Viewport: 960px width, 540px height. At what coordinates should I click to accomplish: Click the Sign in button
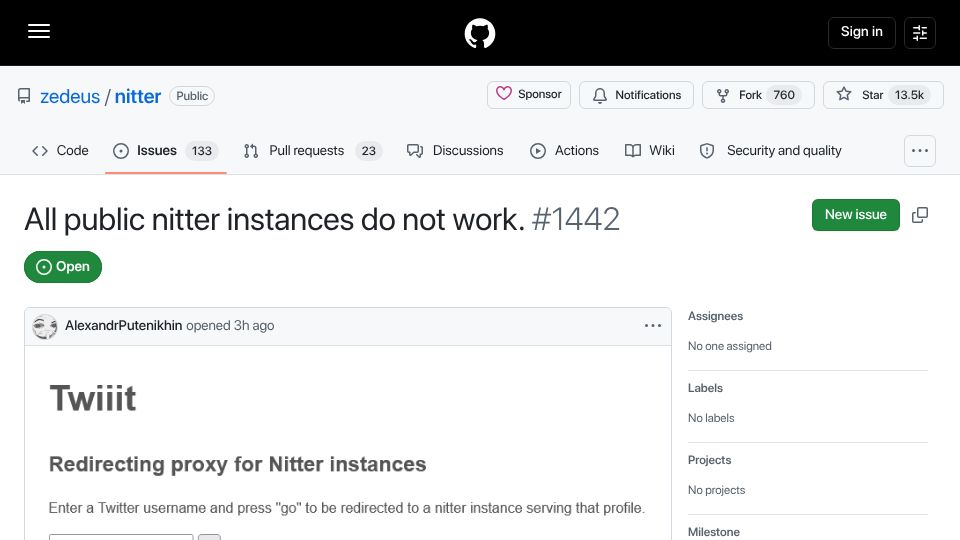(x=861, y=32)
